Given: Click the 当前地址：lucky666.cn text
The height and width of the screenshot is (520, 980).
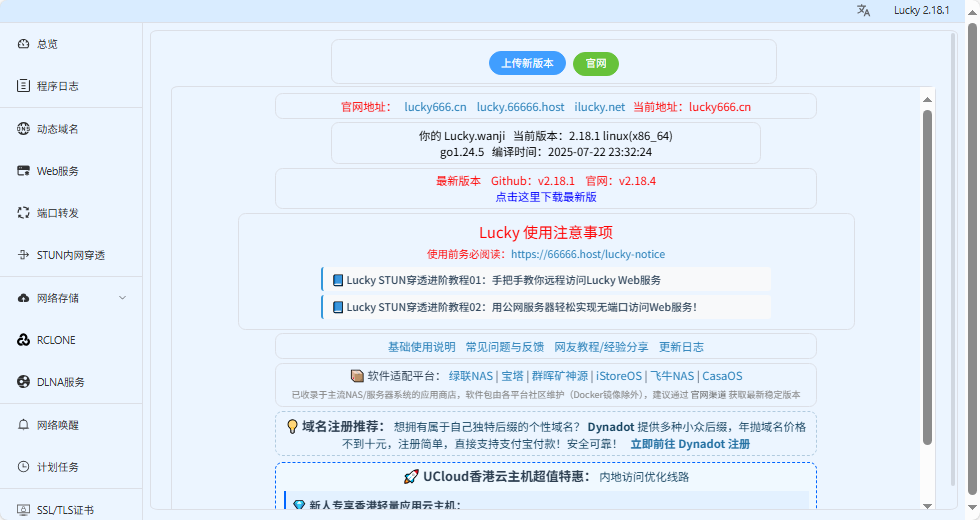Looking at the screenshot, I should [x=692, y=107].
